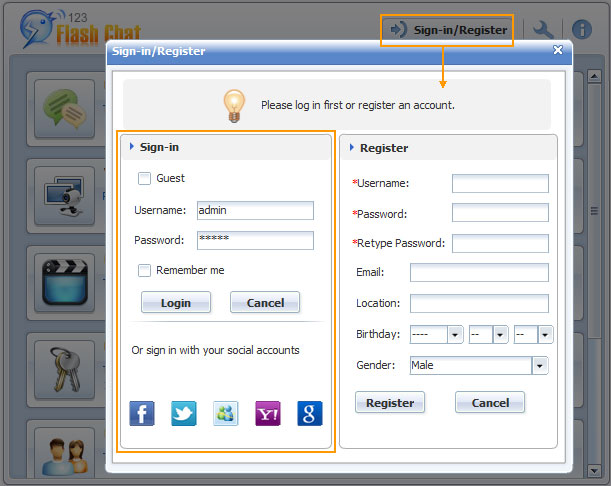The height and width of the screenshot is (486, 611).
Task: Sign in with the Facebook icon
Action: (x=142, y=413)
